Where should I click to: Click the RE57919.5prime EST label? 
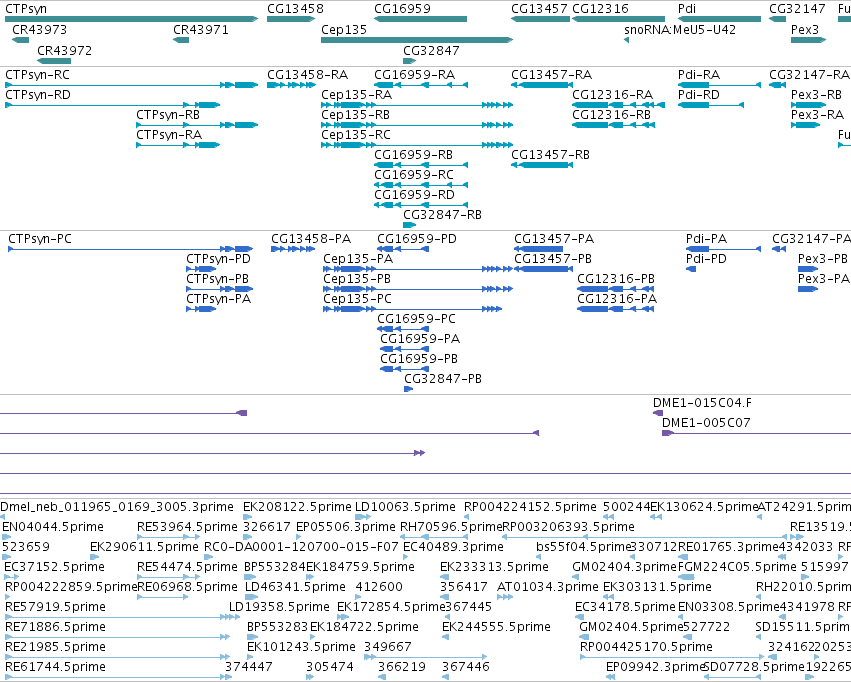pyautogui.click(x=55, y=607)
